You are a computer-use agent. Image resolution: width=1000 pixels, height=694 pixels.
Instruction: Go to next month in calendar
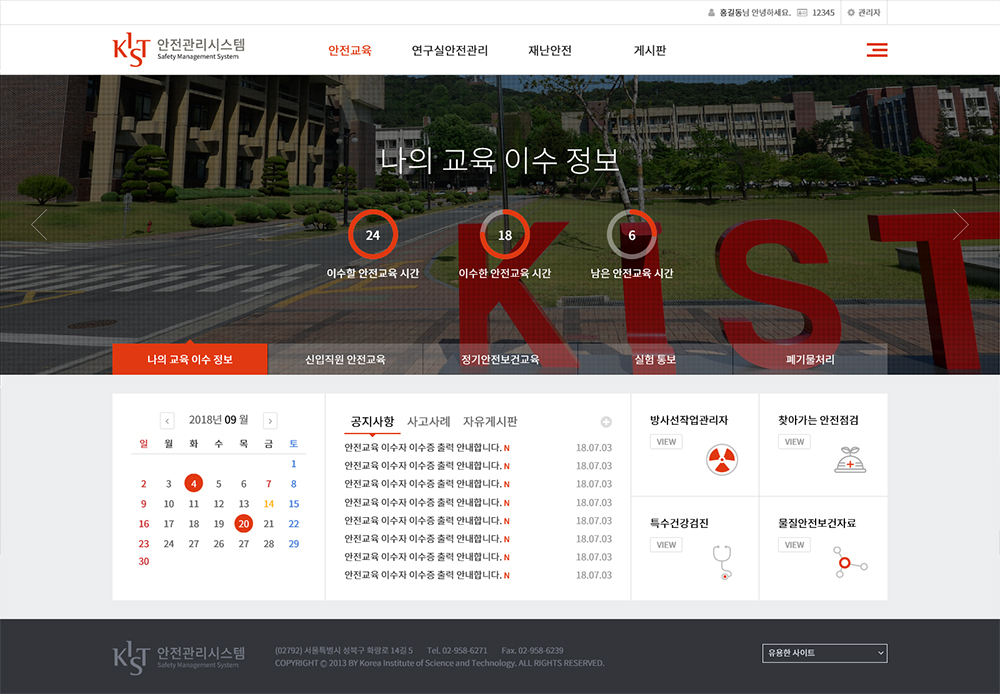pyautogui.click(x=270, y=421)
